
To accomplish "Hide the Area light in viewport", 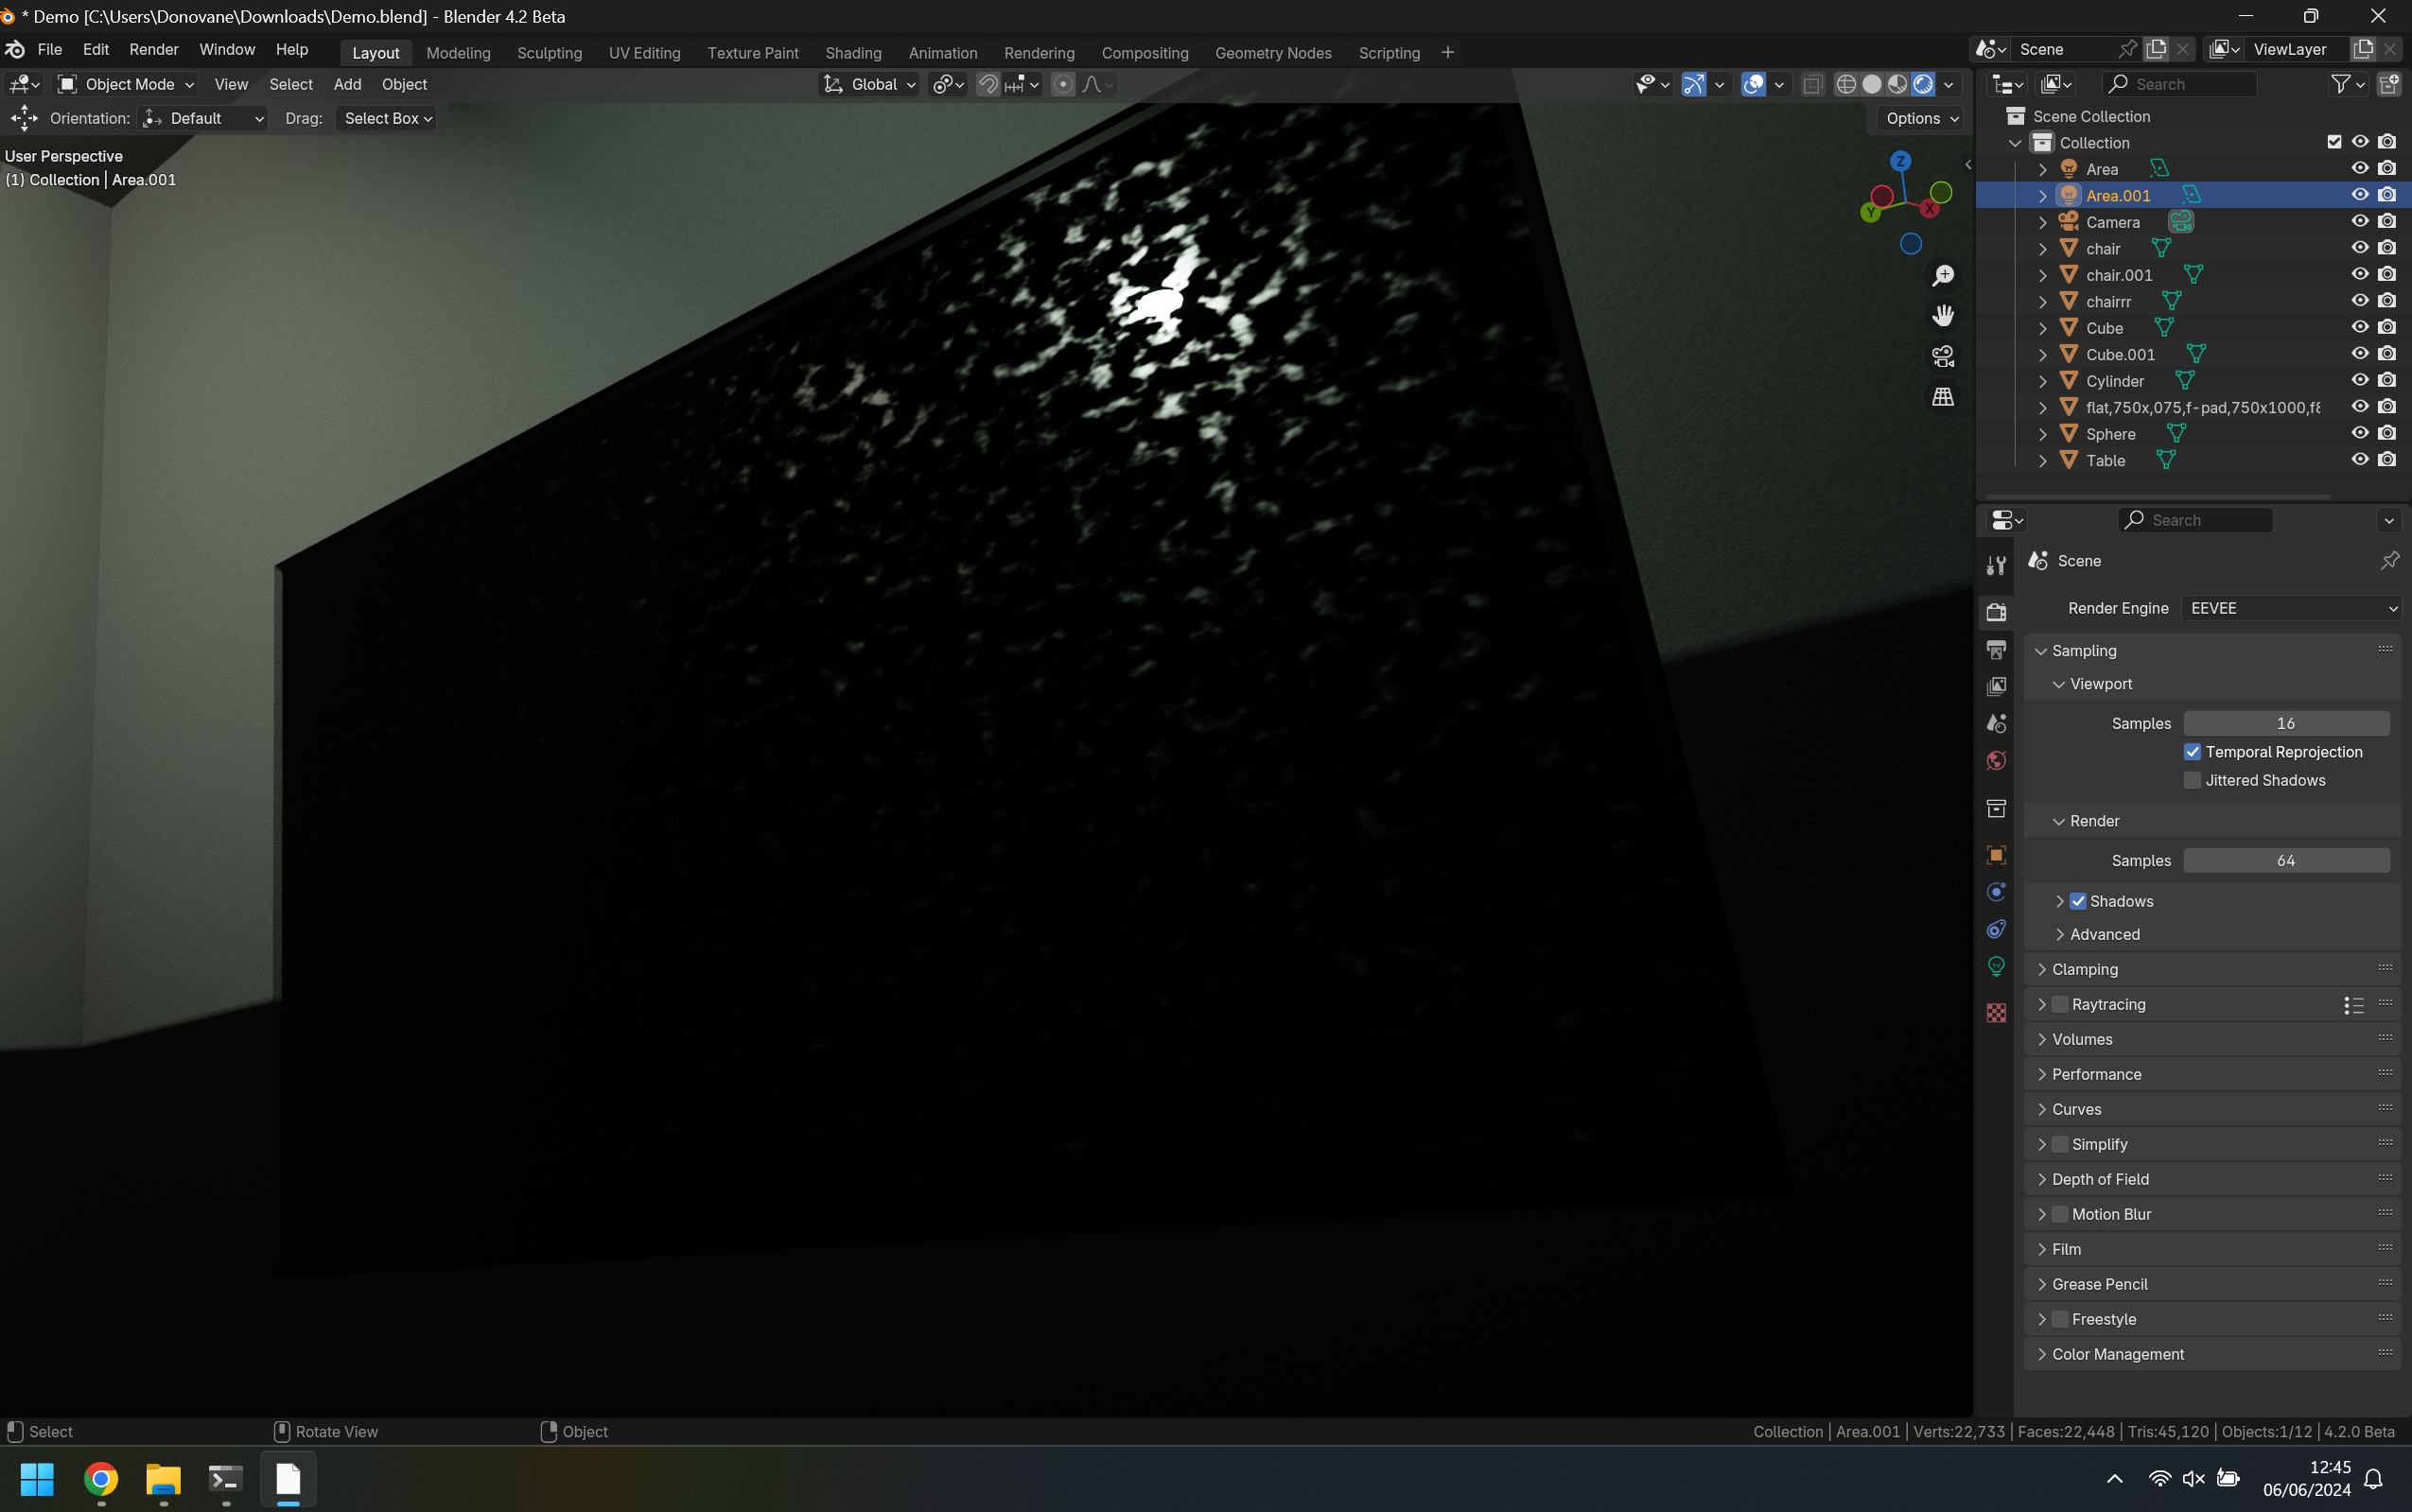I will pos(2359,168).
